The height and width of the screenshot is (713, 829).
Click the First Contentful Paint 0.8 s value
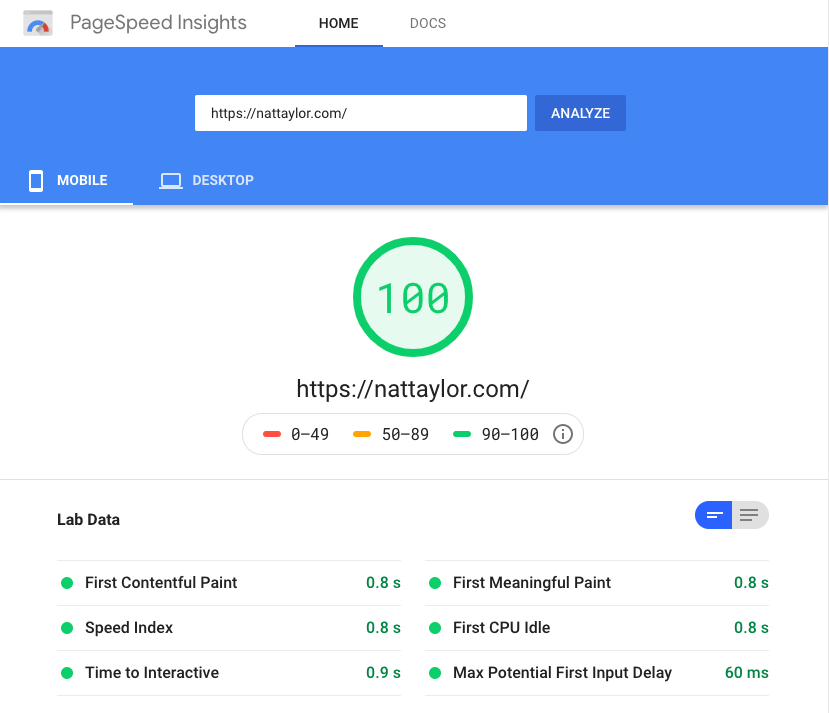tap(383, 582)
